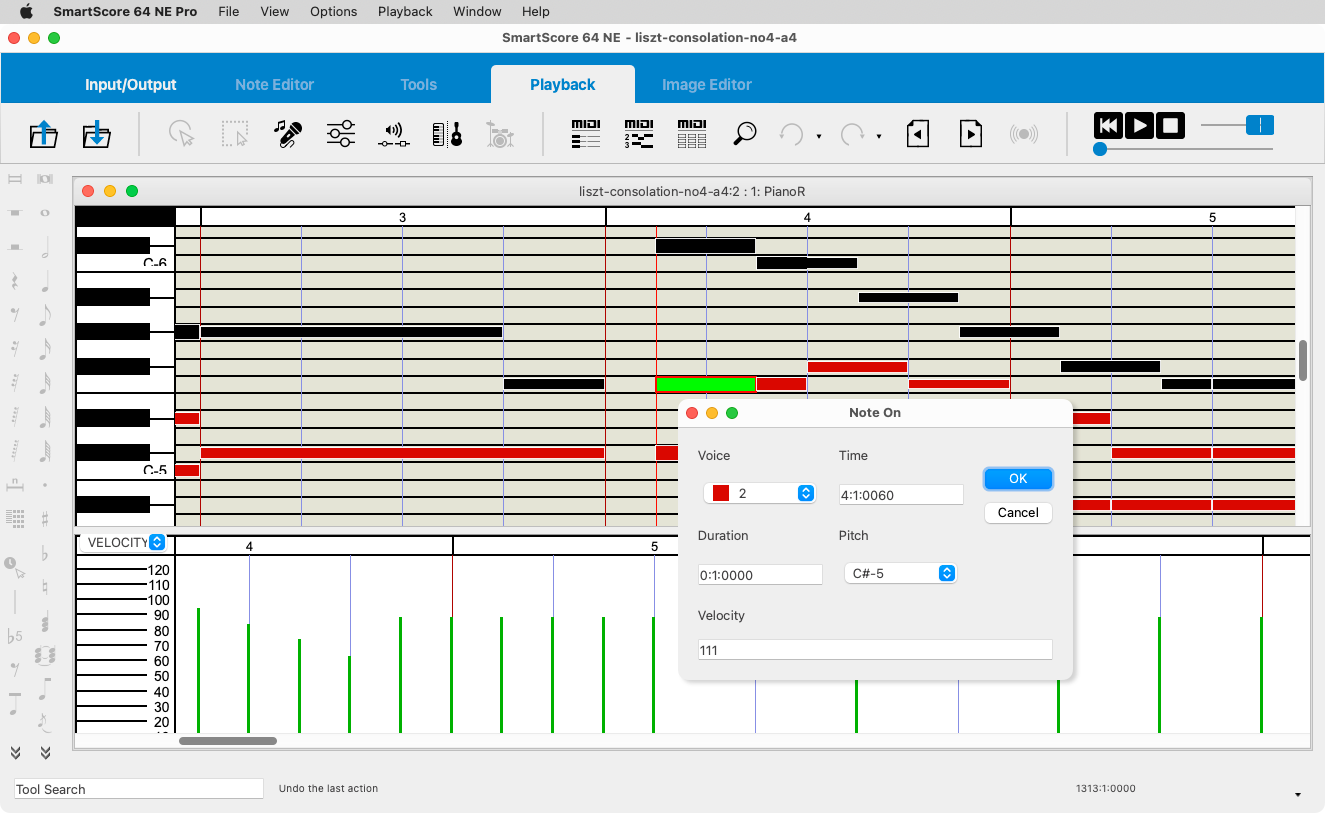Open the File menu

click(229, 11)
